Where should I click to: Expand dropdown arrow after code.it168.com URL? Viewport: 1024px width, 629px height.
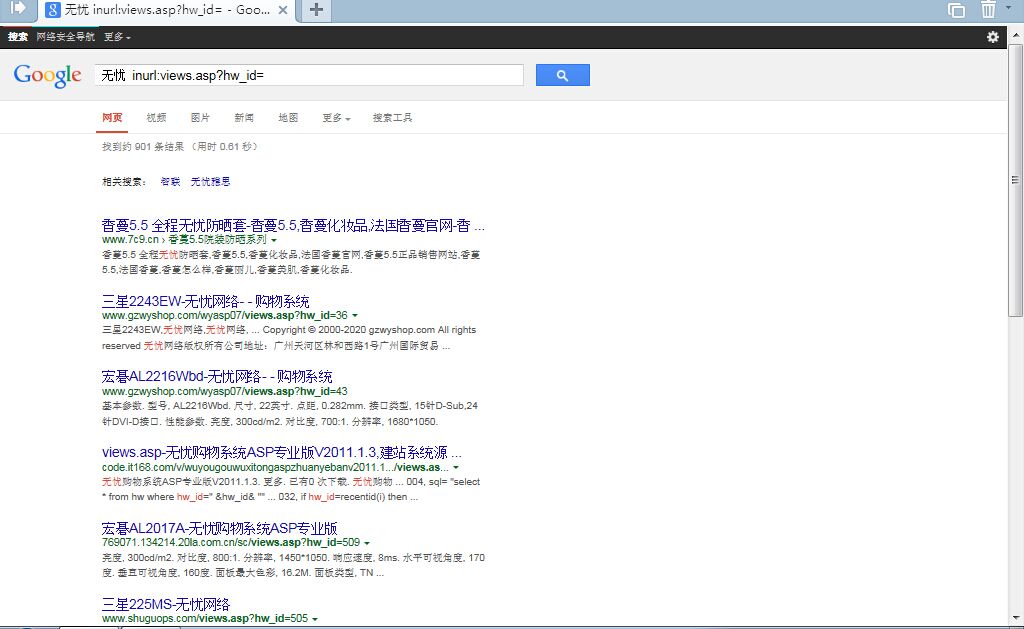point(456,468)
